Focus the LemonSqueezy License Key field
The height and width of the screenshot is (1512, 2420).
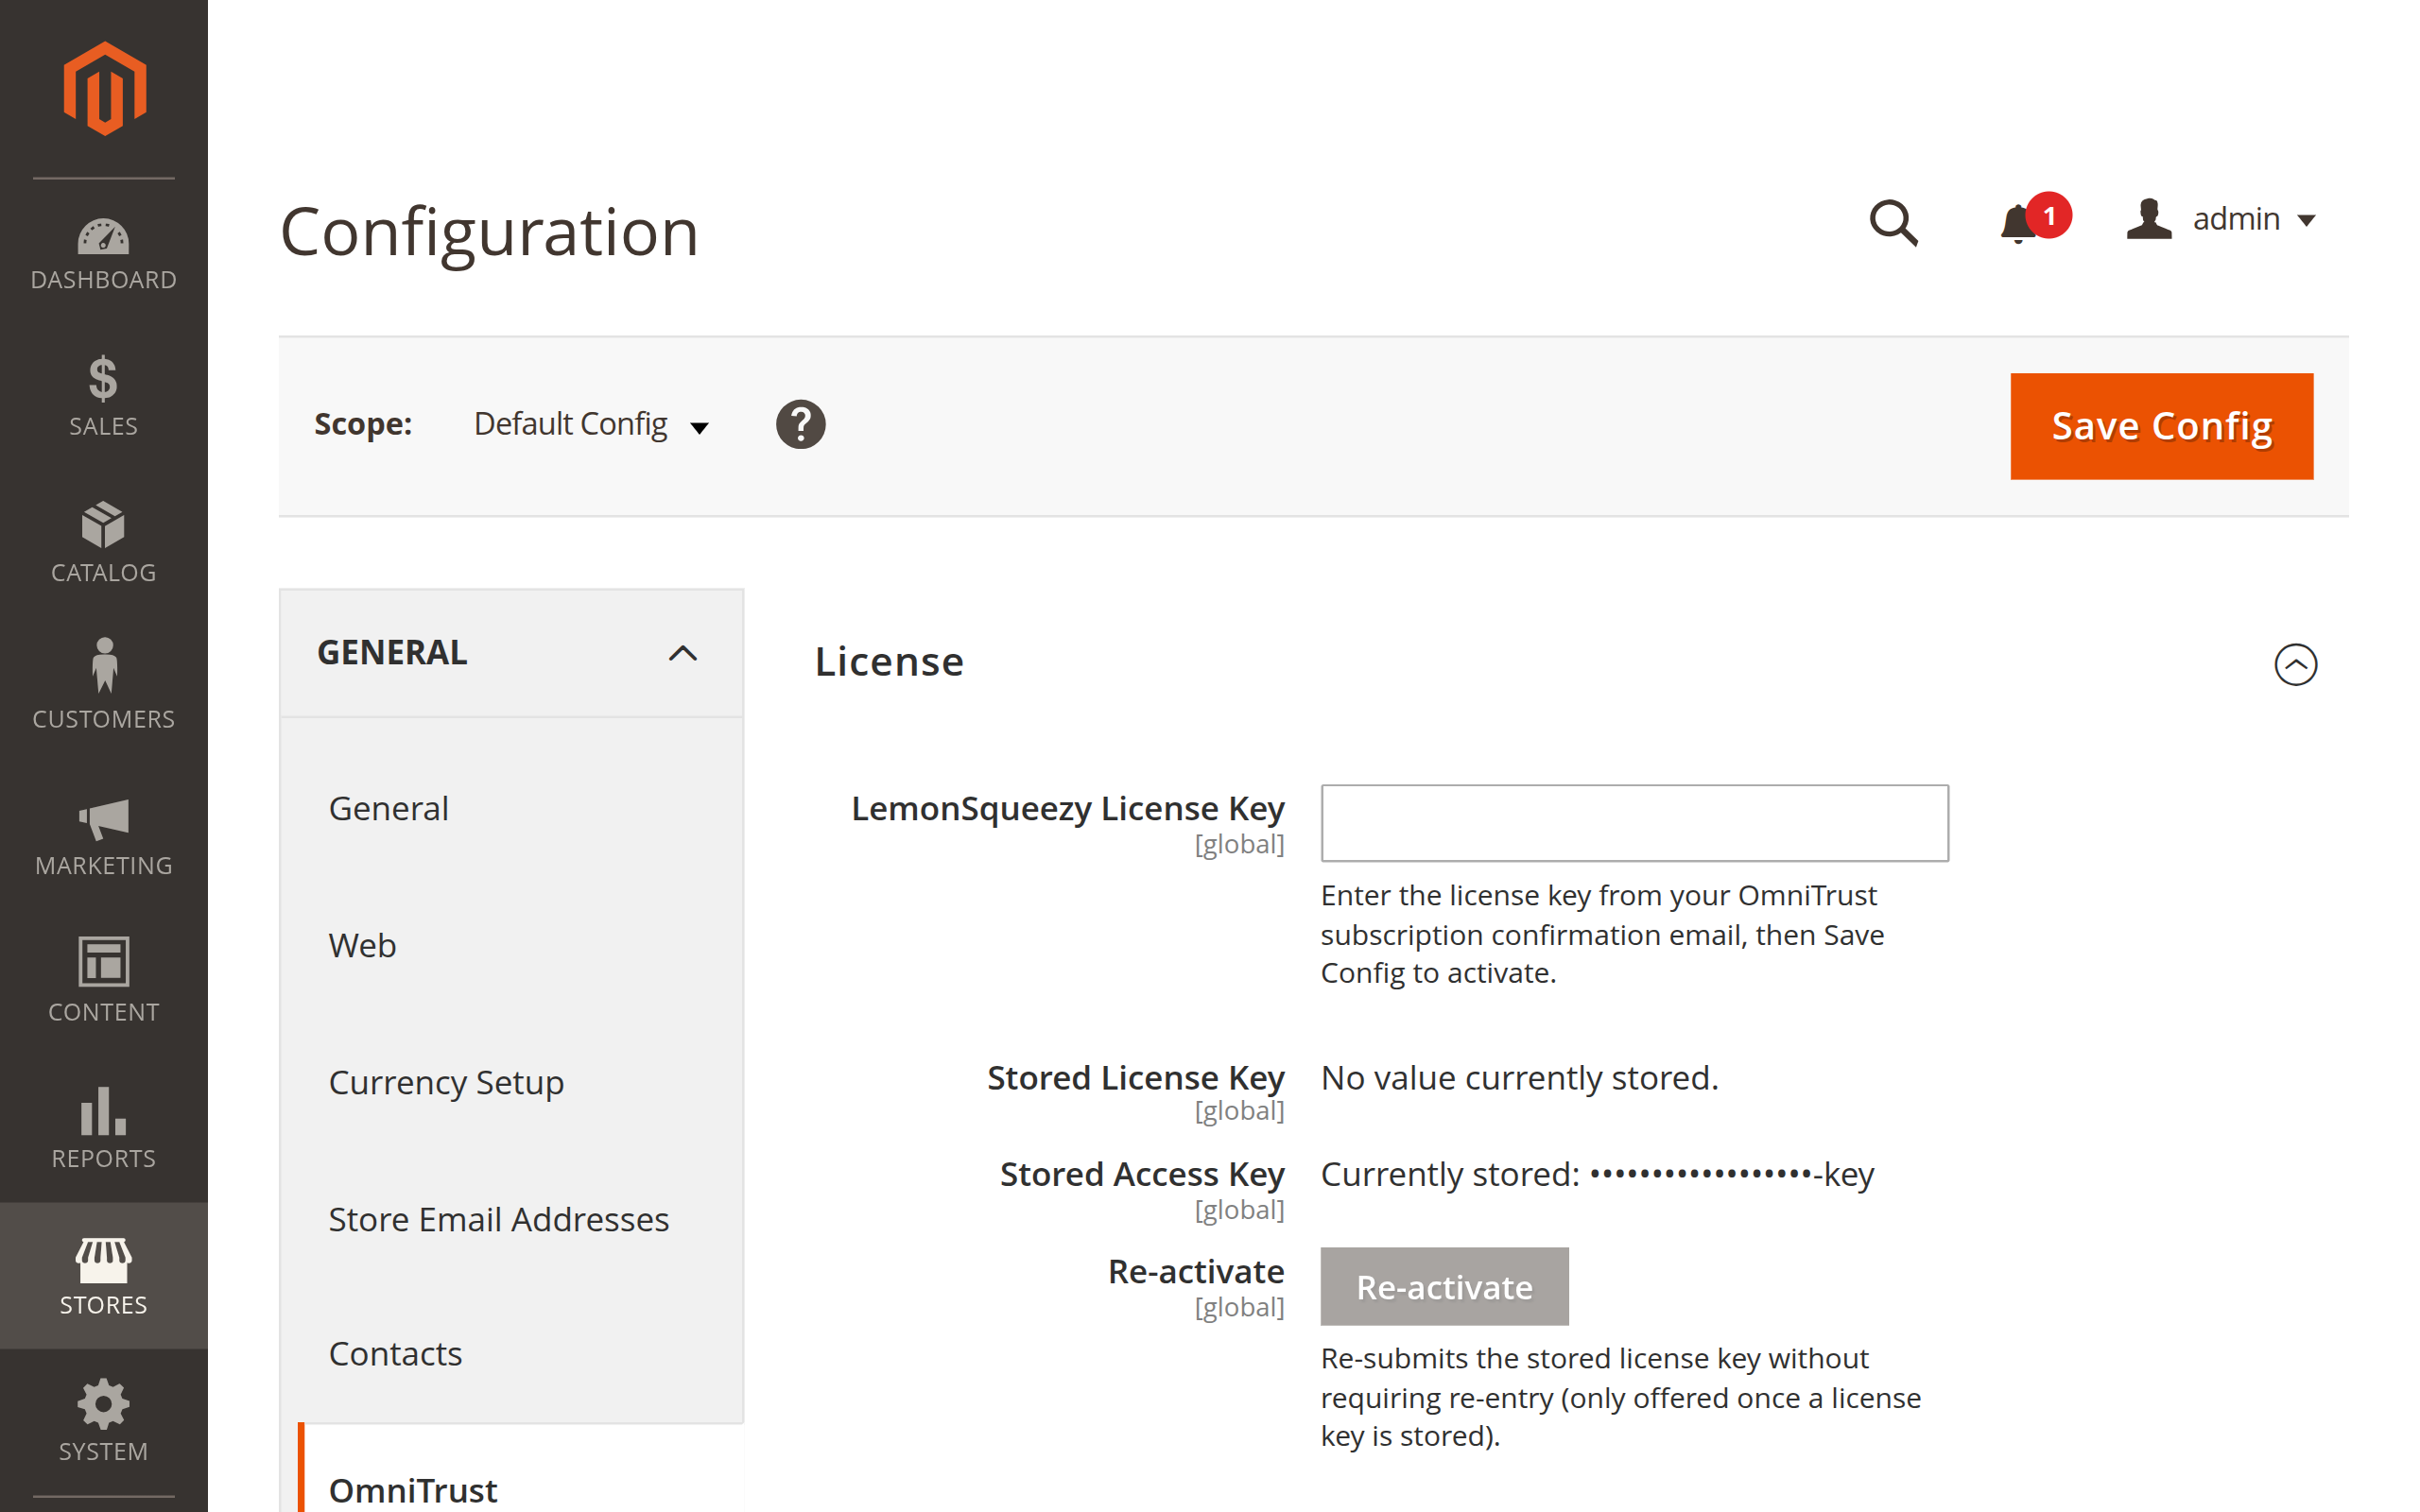click(1634, 823)
